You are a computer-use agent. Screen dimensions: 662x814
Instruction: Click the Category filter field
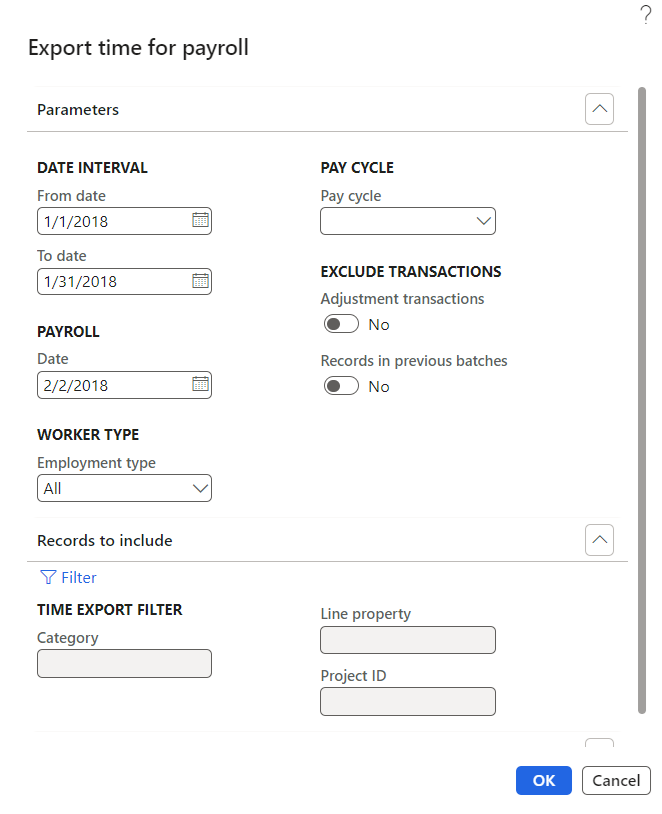tap(124, 663)
